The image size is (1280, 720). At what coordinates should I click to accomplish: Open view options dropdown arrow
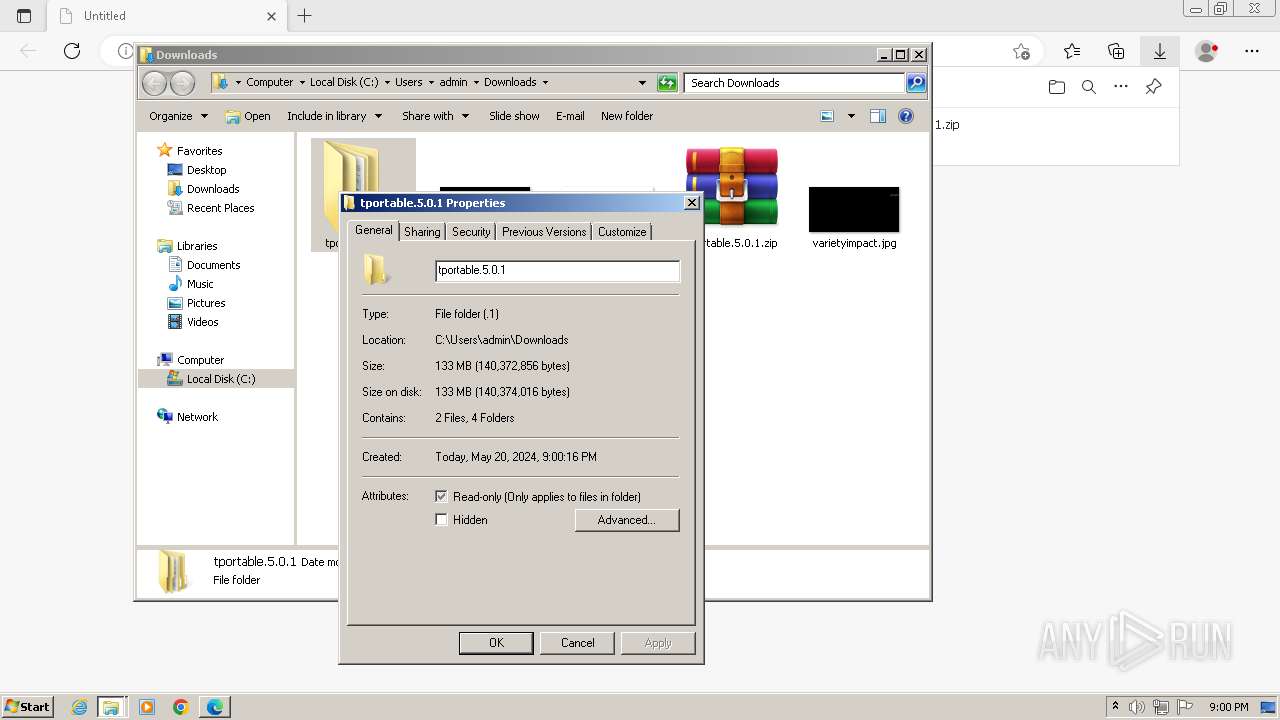tap(851, 116)
